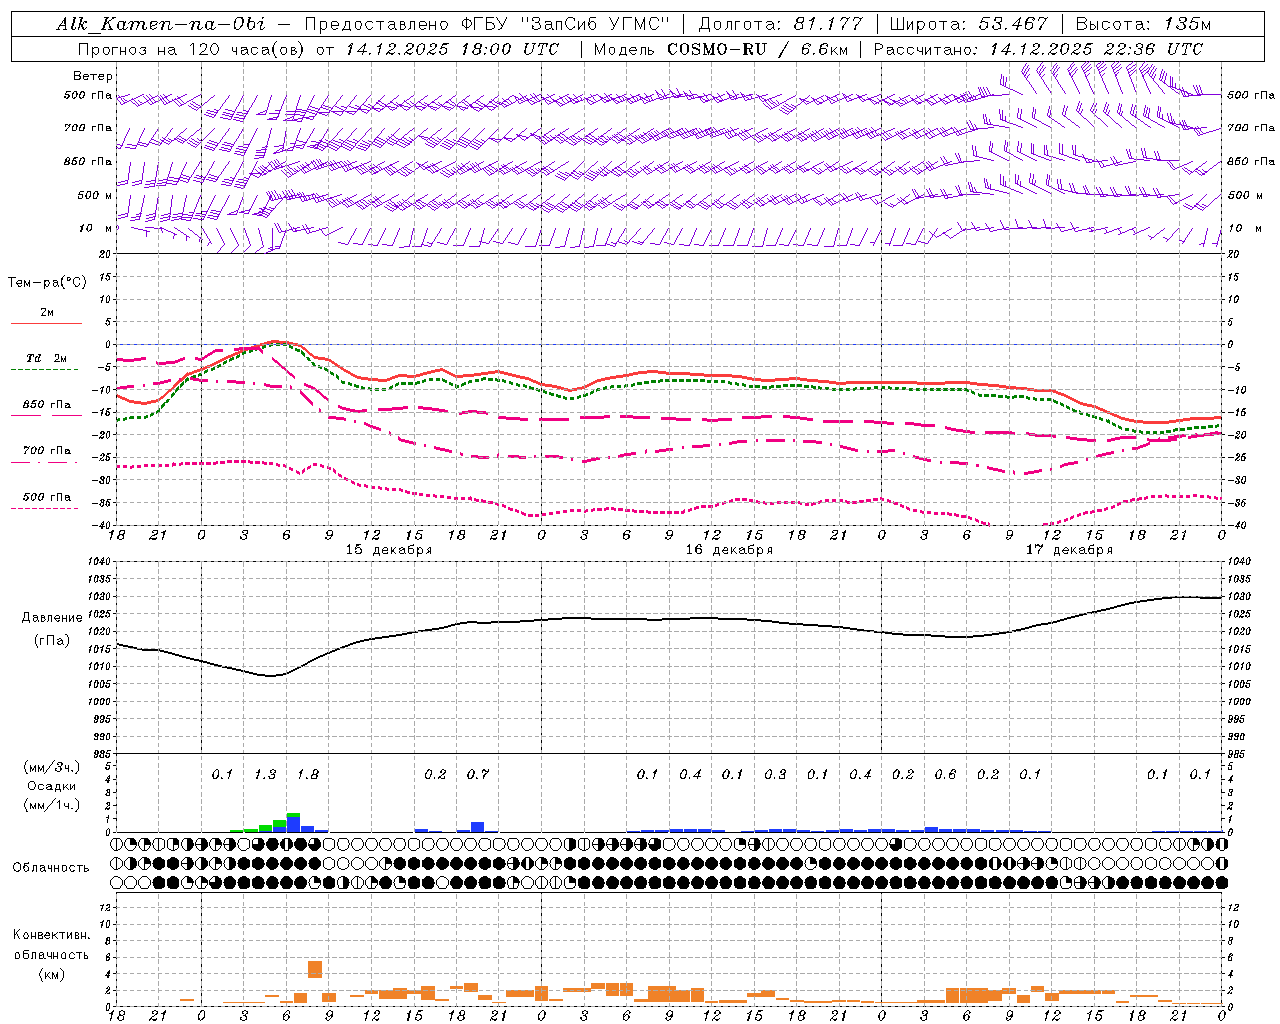The image size is (1280, 1024).
Task: Click the Td 2м dew point legend label
Action: coord(47,358)
